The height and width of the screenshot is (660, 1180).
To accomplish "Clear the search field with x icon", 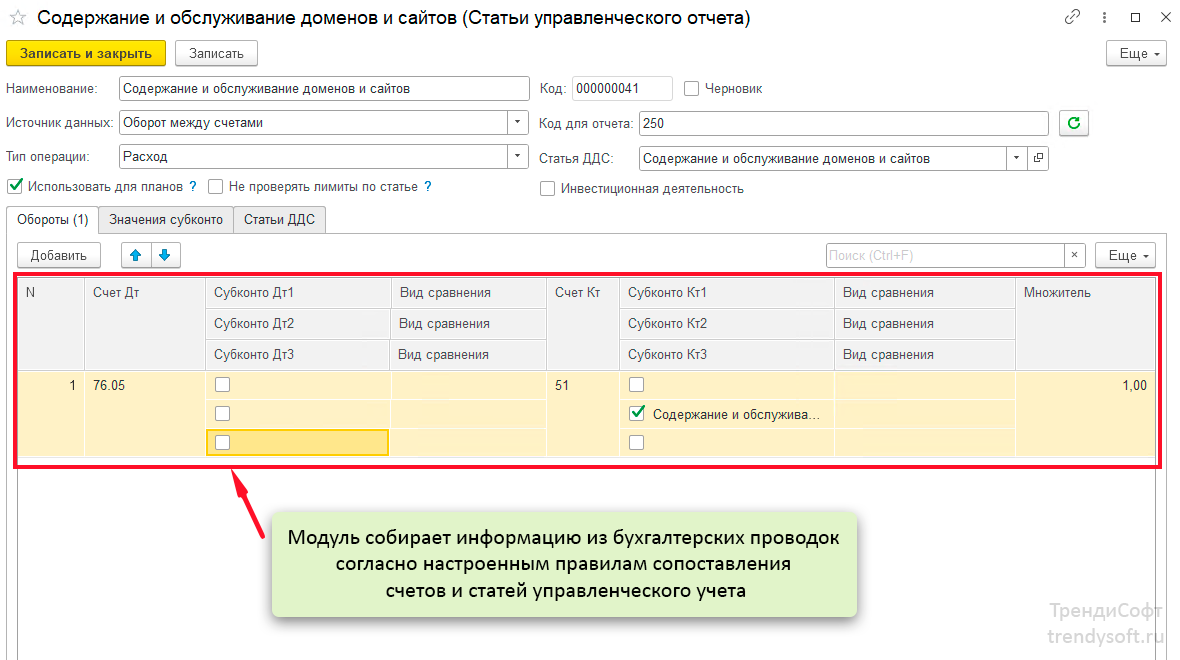I will (1075, 255).
